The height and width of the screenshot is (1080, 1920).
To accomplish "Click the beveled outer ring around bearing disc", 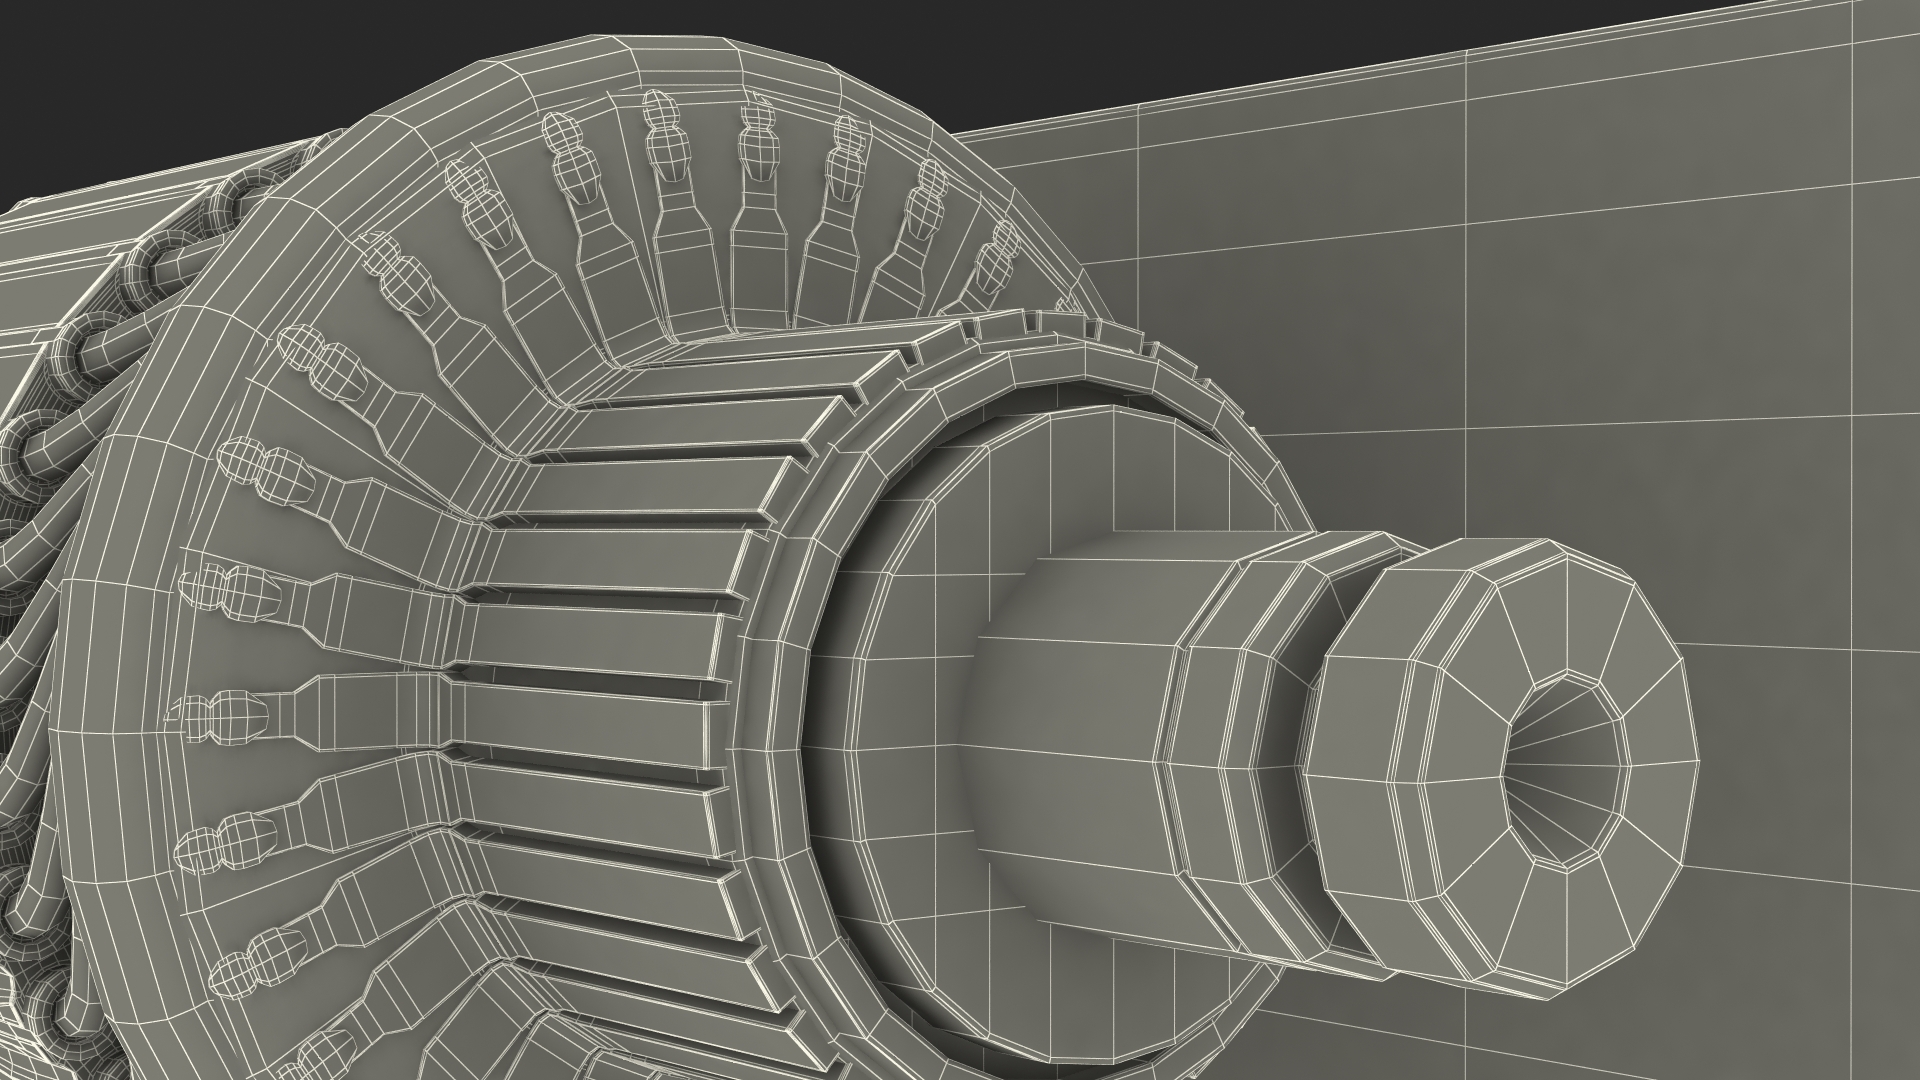I will [x=788, y=690].
